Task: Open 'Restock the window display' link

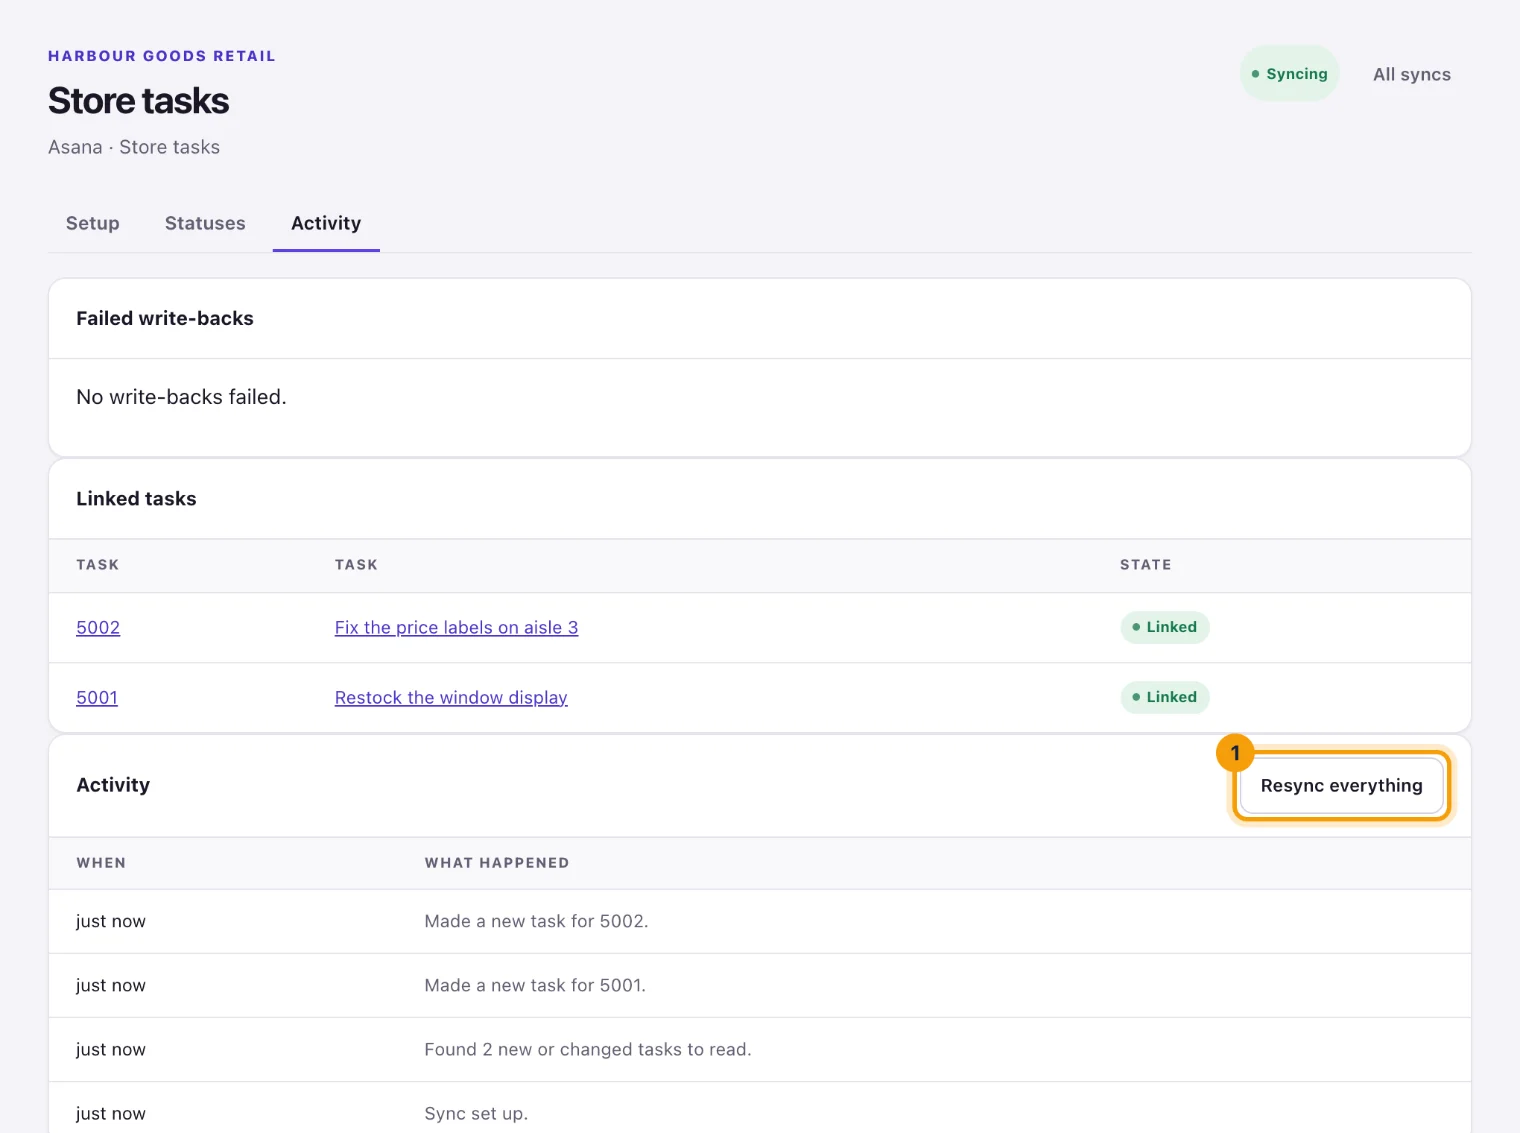Action: (451, 697)
